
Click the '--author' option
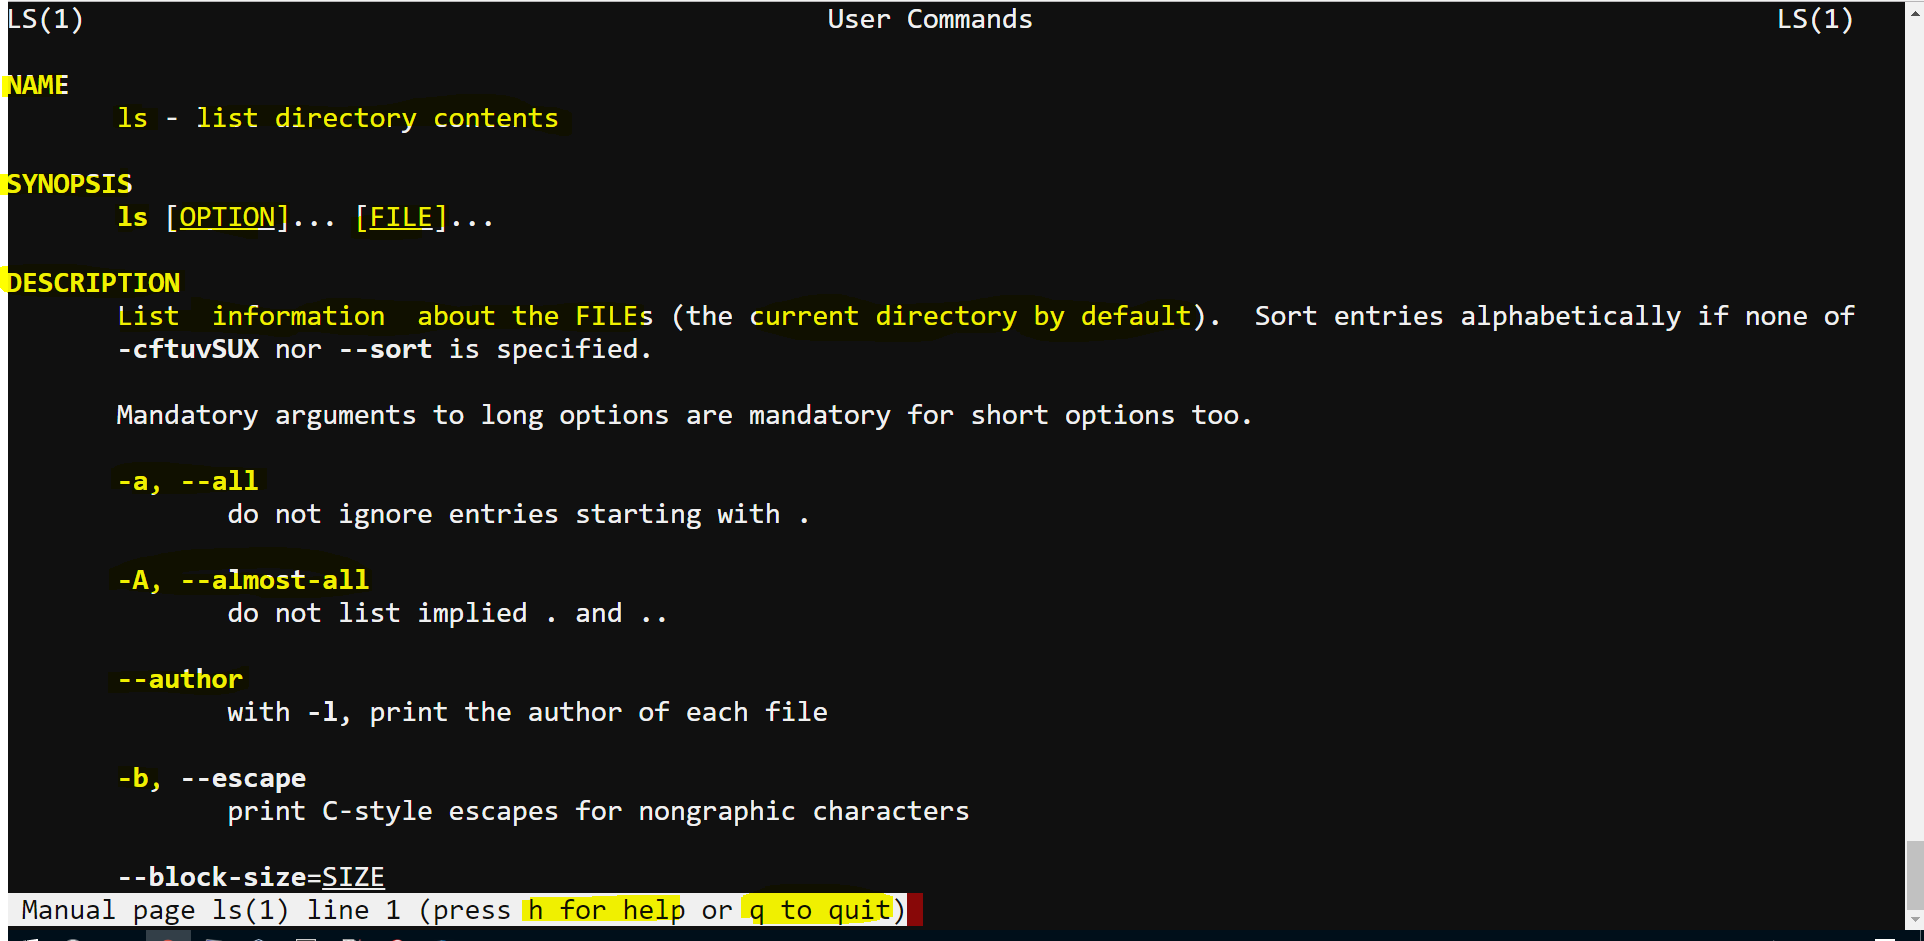180,679
